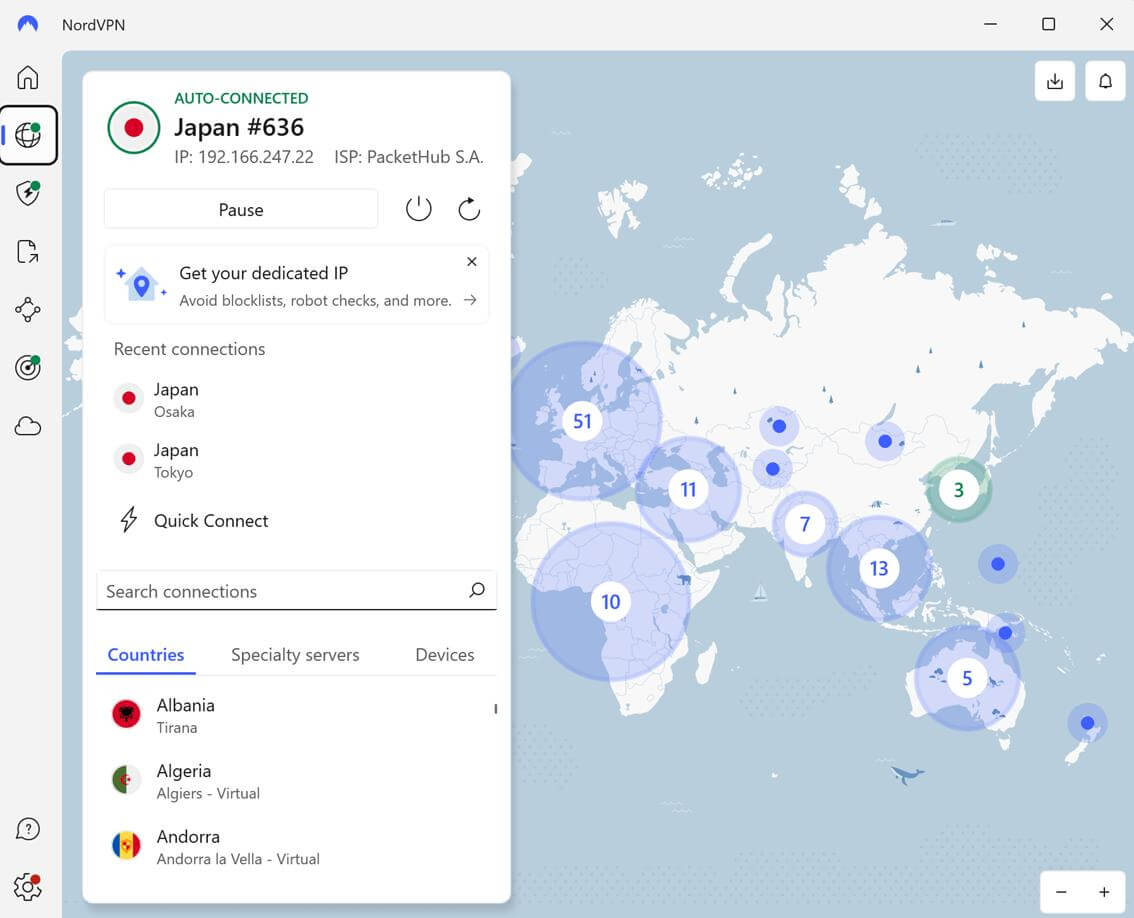Open dedicated IP offer arrow

[470, 299]
